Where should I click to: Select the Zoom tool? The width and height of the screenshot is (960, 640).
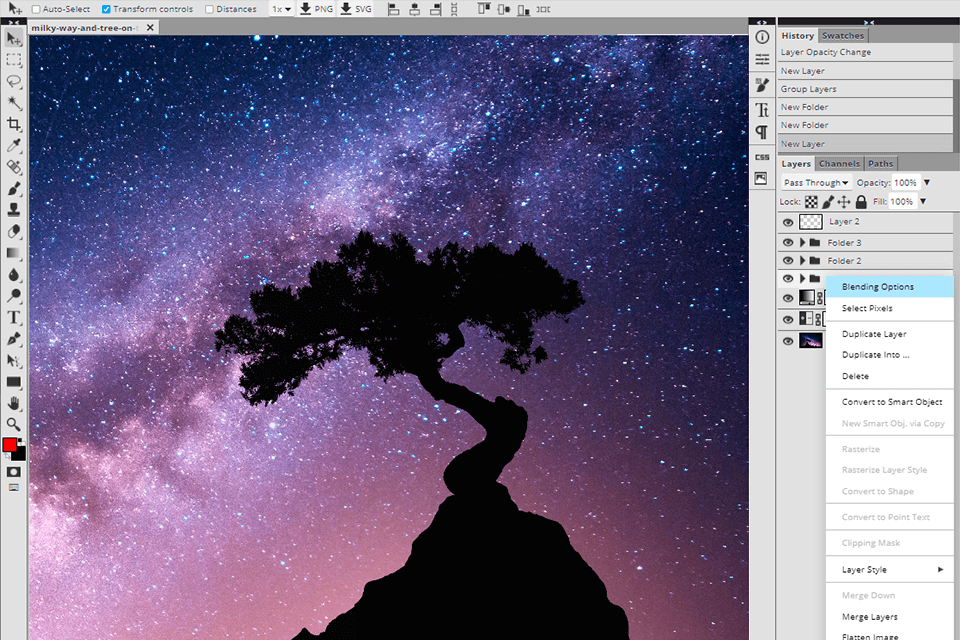point(14,424)
